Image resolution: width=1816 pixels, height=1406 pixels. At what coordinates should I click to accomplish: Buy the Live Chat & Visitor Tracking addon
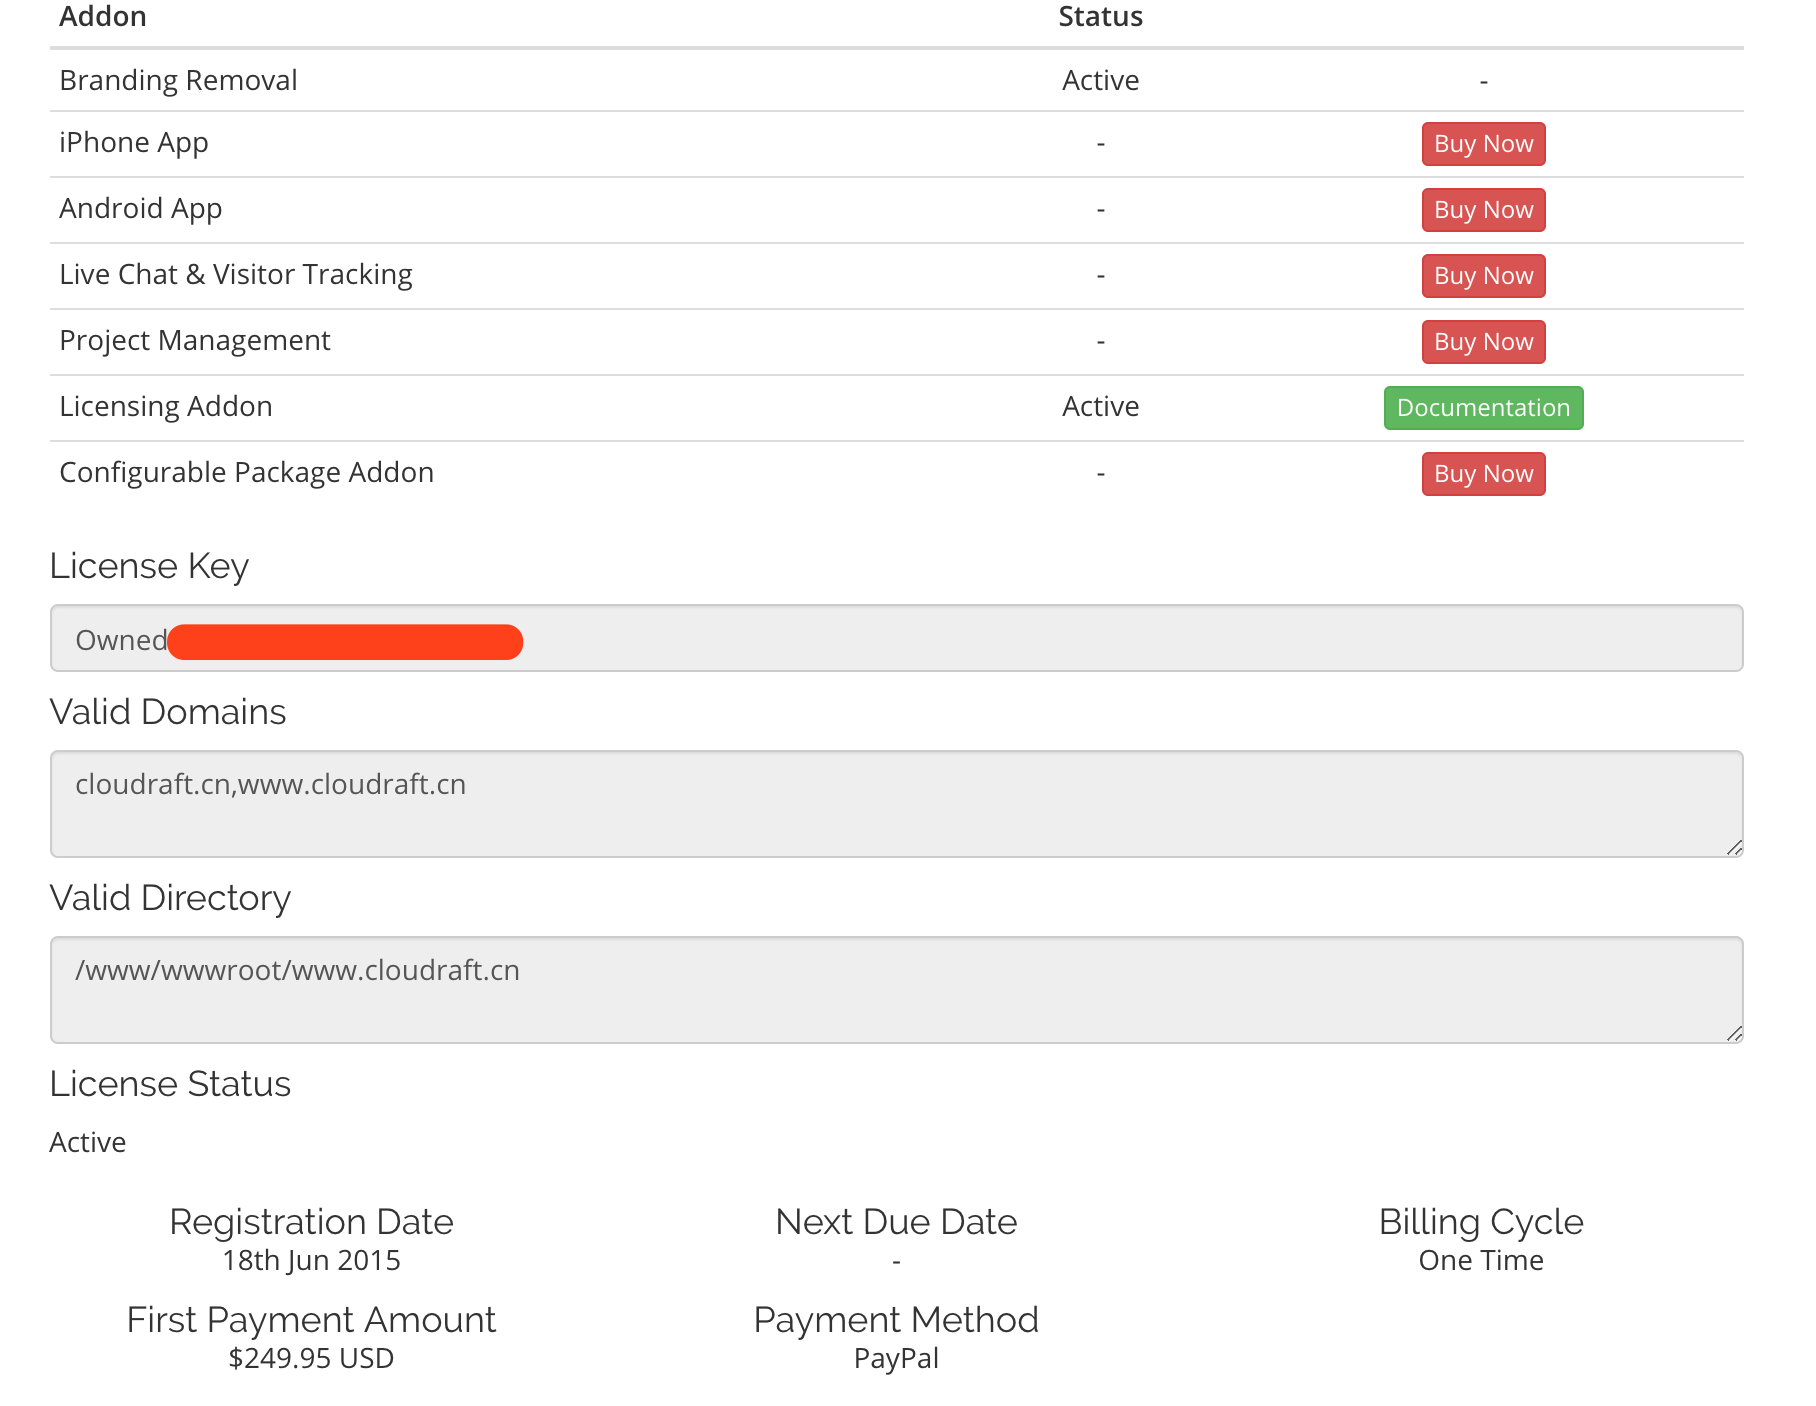(1483, 276)
